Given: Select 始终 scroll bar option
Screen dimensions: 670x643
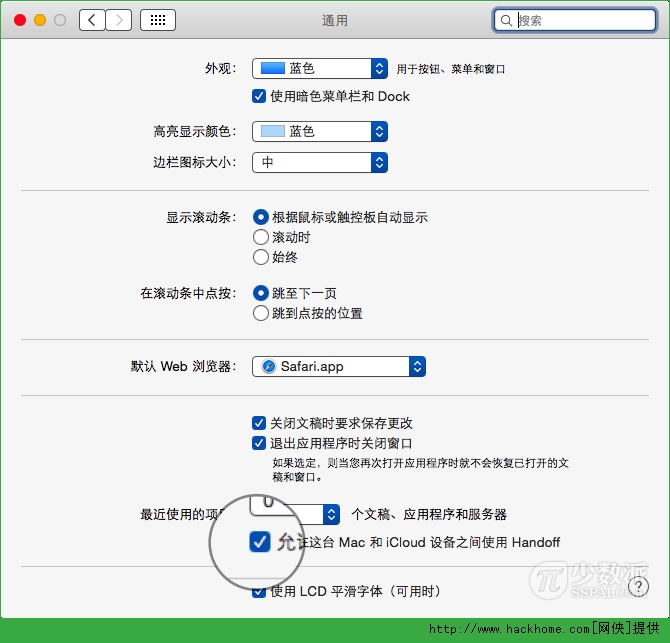Looking at the screenshot, I should 261,257.
